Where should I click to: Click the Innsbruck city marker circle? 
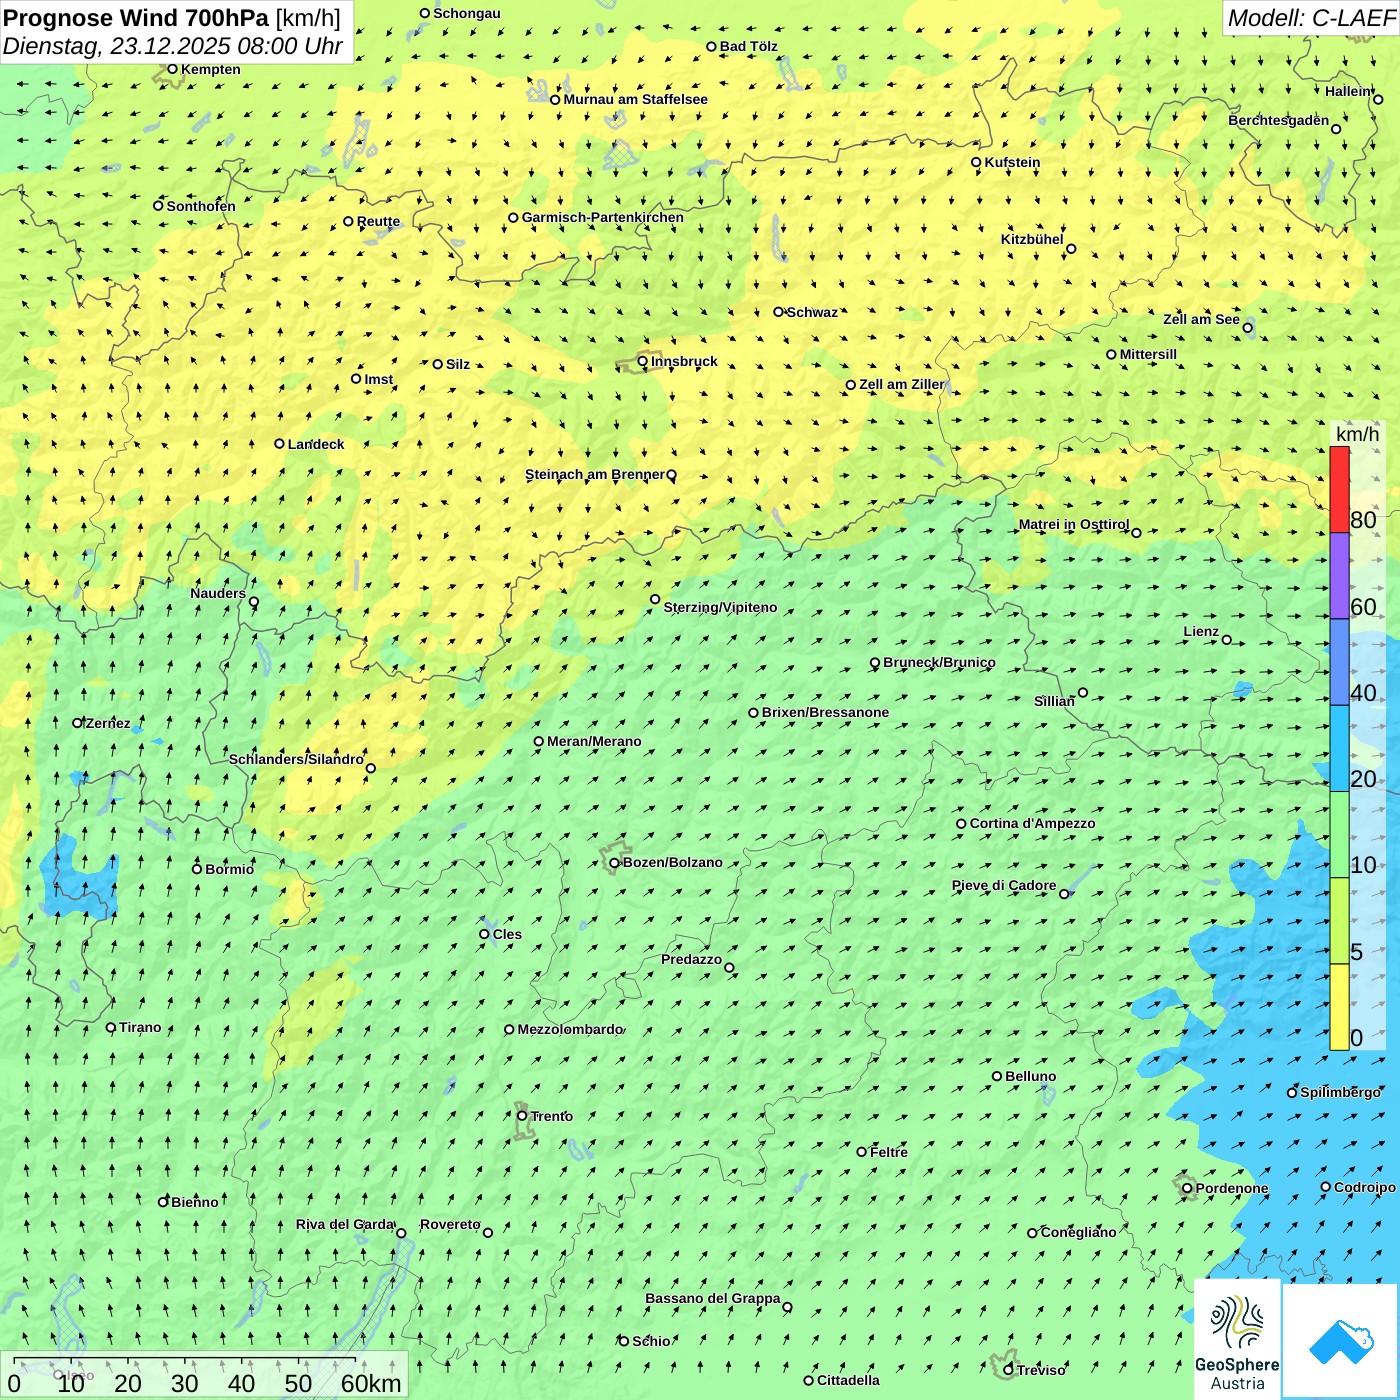pos(643,361)
